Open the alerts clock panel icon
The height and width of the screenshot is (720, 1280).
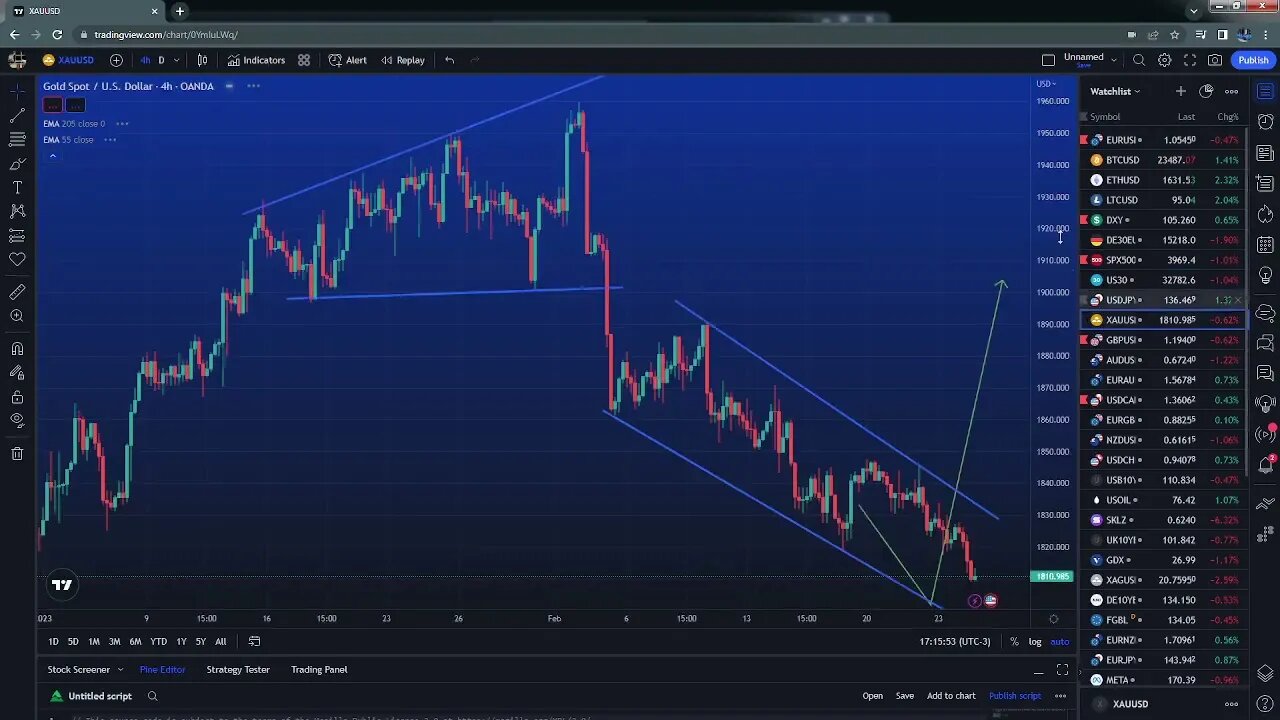[x=1265, y=121]
